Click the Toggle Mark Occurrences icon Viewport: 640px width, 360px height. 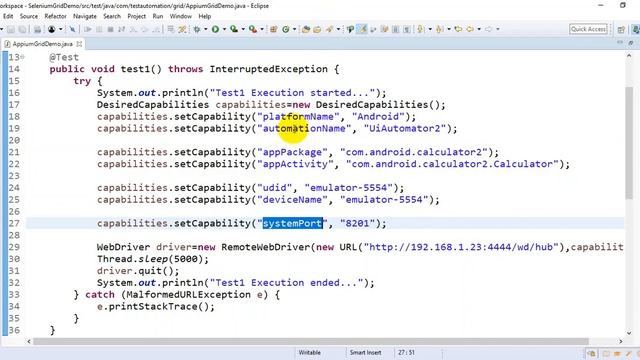pyautogui.click(x=362, y=29)
